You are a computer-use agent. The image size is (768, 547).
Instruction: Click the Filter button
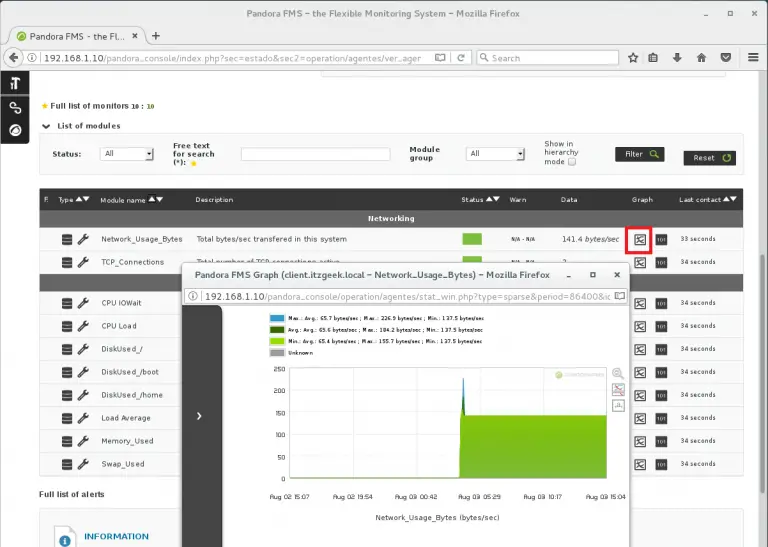[639, 154]
